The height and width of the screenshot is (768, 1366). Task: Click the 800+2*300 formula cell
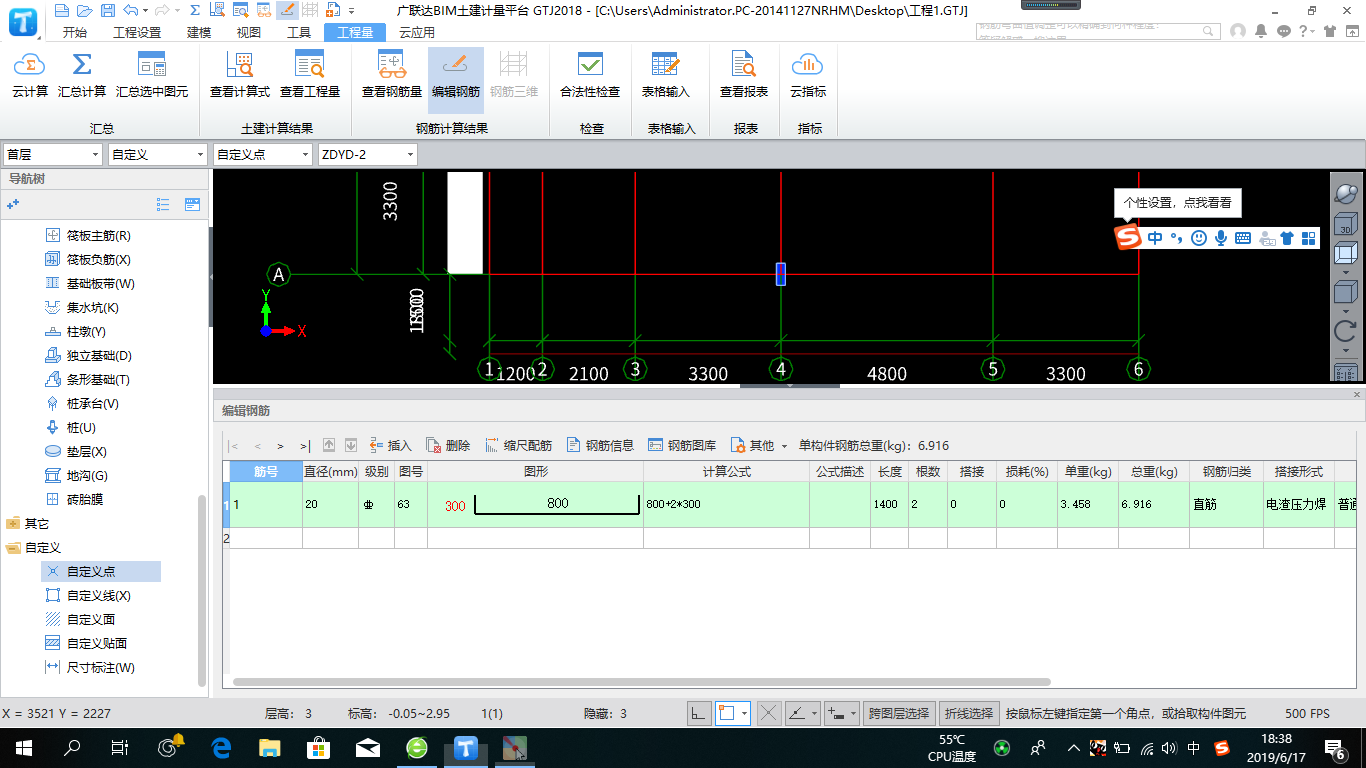[726, 505]
